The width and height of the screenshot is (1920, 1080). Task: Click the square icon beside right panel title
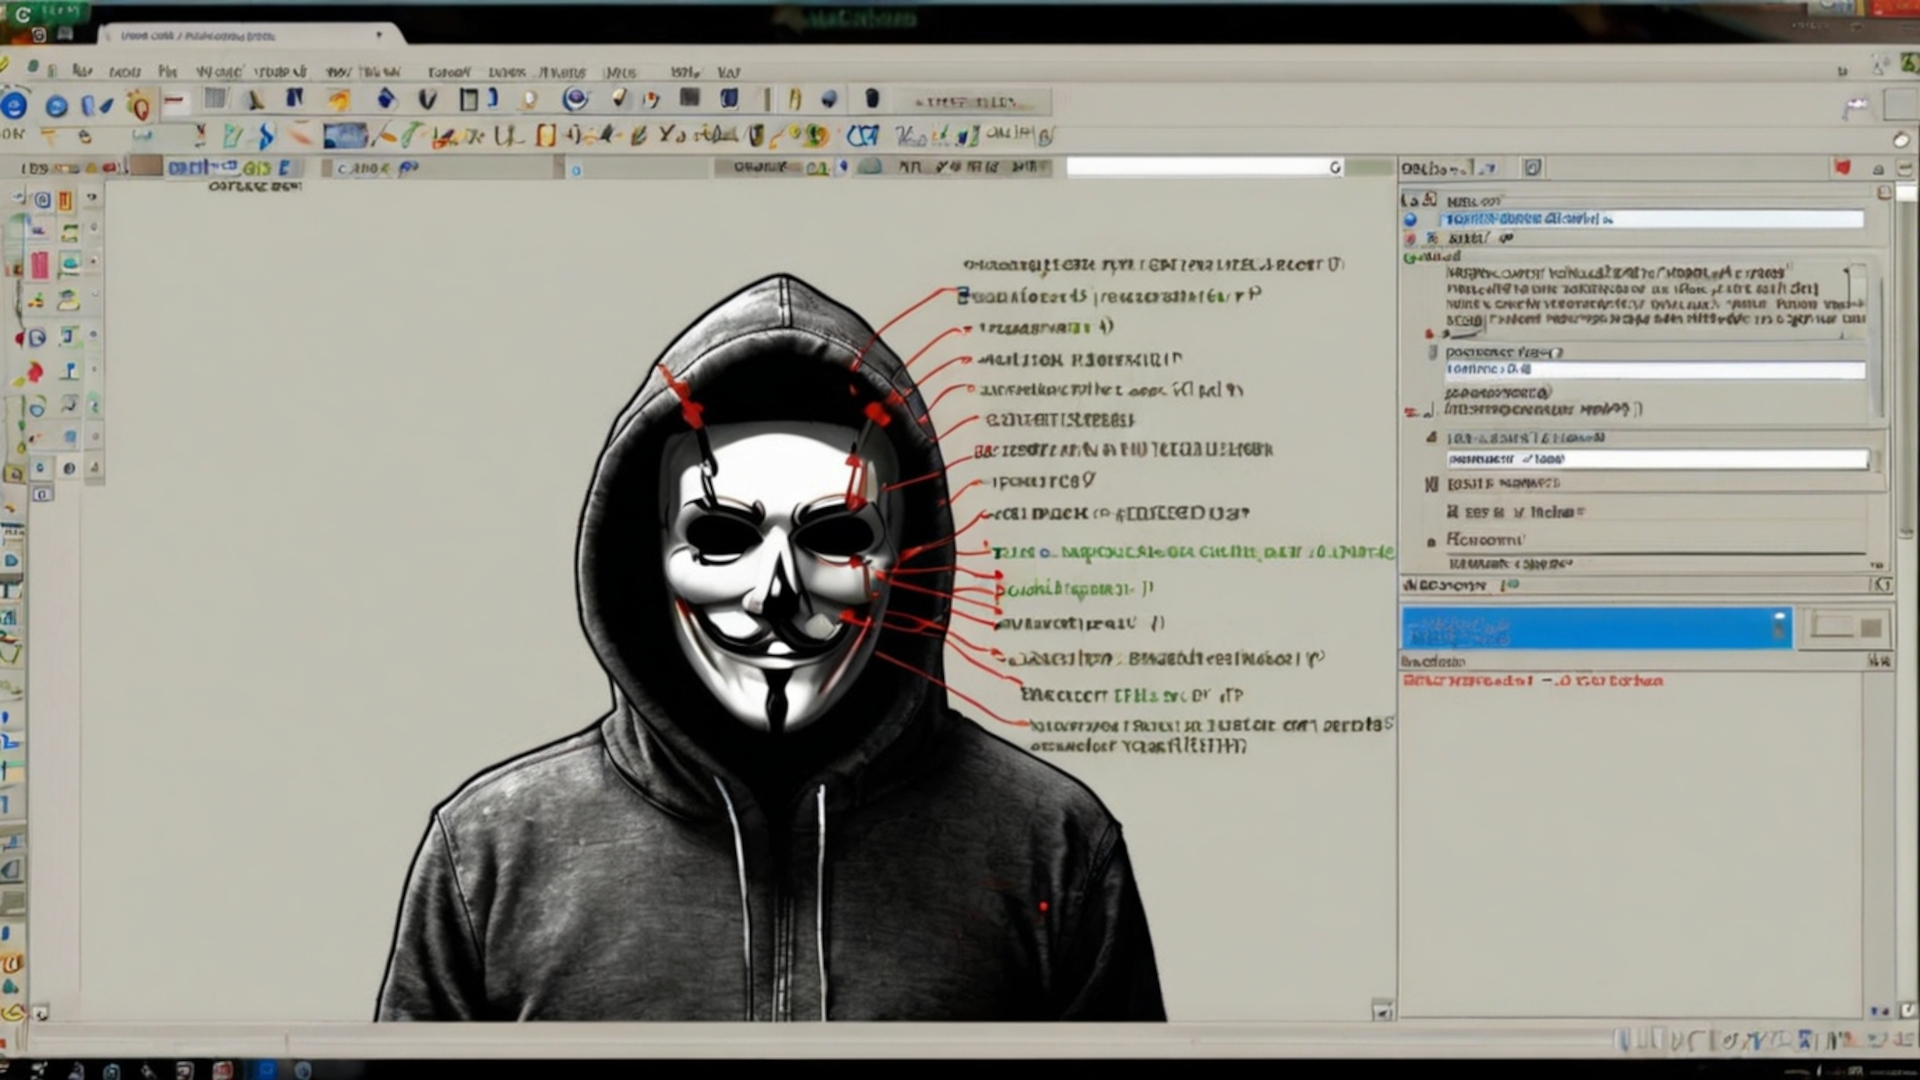coord(1532,168)
